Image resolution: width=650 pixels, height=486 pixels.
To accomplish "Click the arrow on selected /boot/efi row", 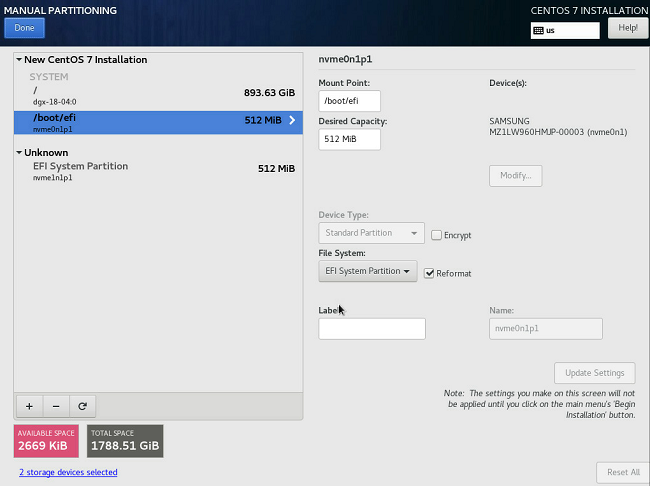I will point(292,121).
